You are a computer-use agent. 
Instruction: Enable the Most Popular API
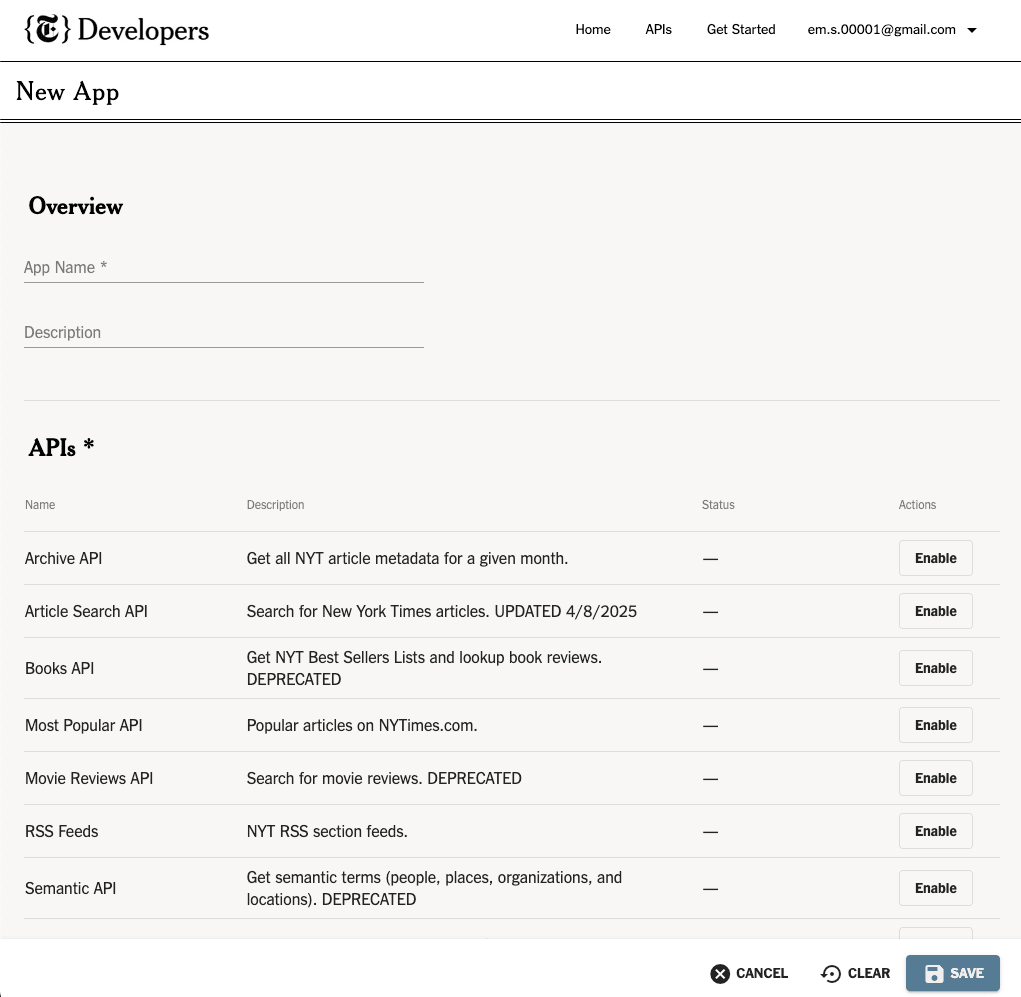click(936, 725)
